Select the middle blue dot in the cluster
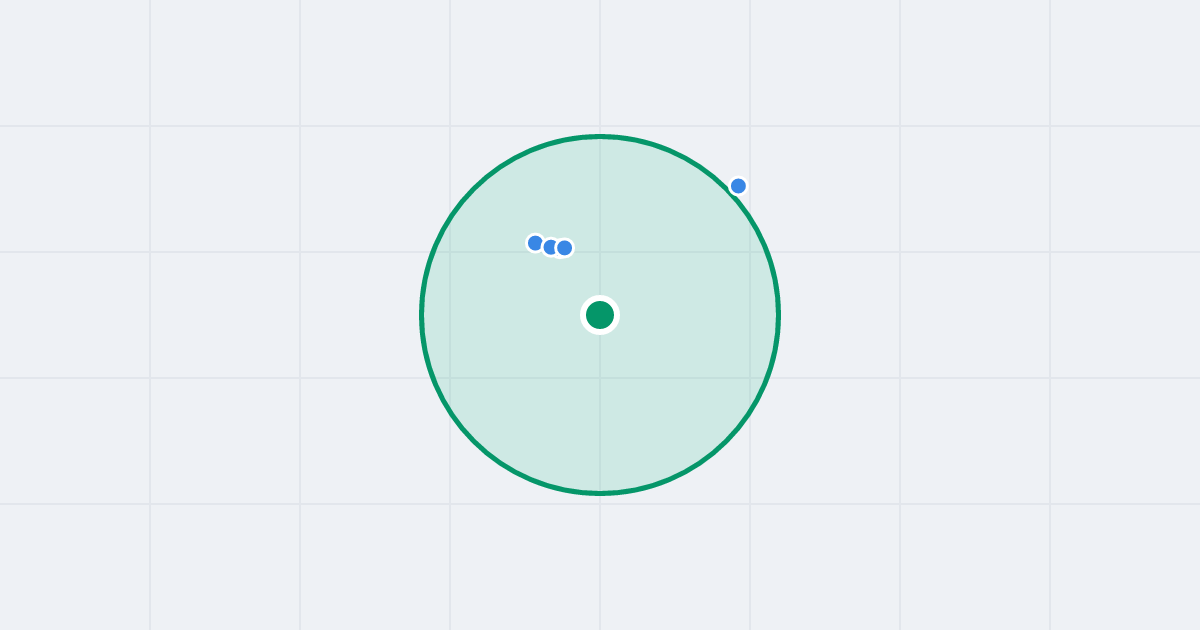This screenshot has height=630, width=1200. point(550,247)
